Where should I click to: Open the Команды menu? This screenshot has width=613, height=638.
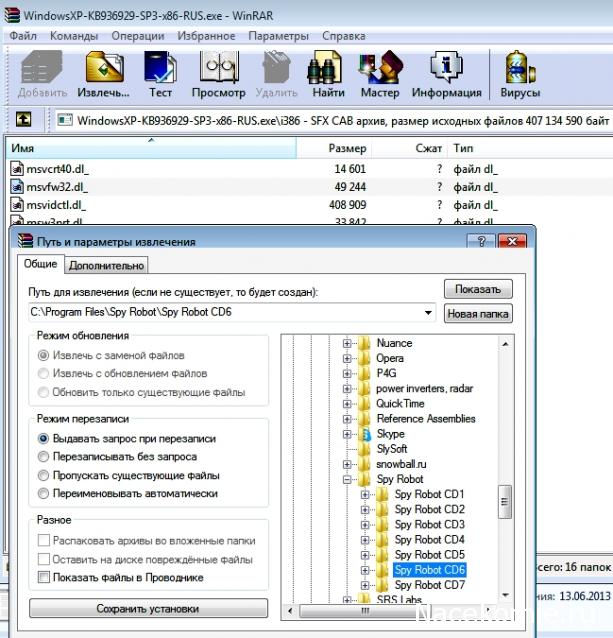point(74,36)
